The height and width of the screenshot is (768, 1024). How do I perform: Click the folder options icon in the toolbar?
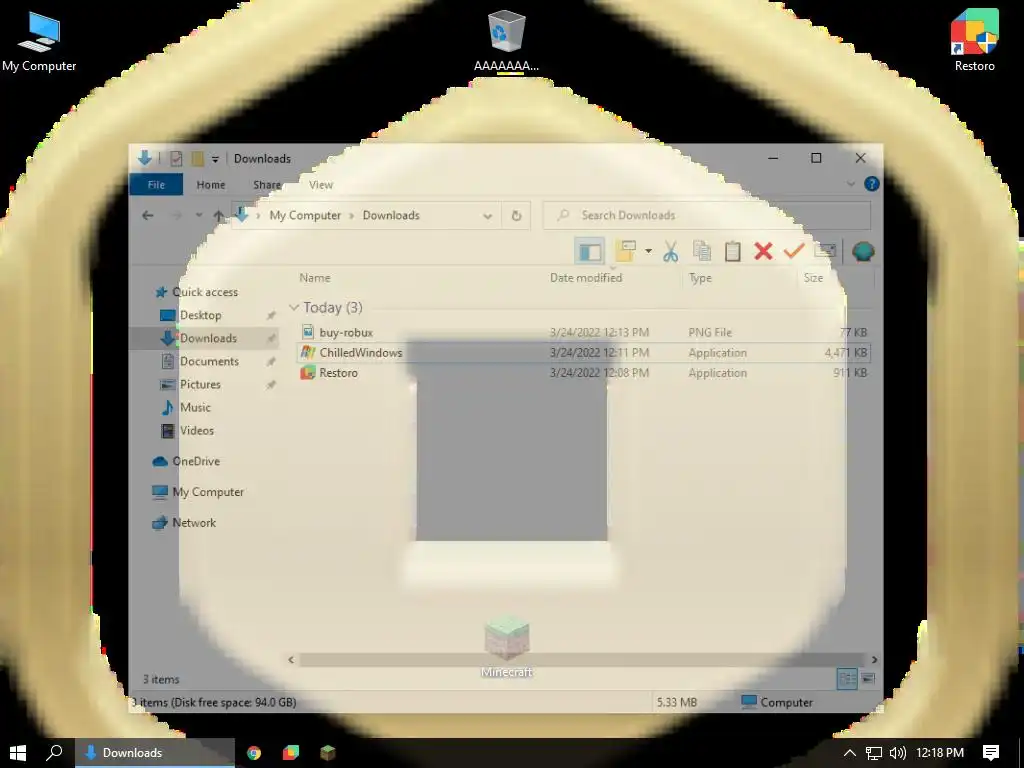point(626,251)
